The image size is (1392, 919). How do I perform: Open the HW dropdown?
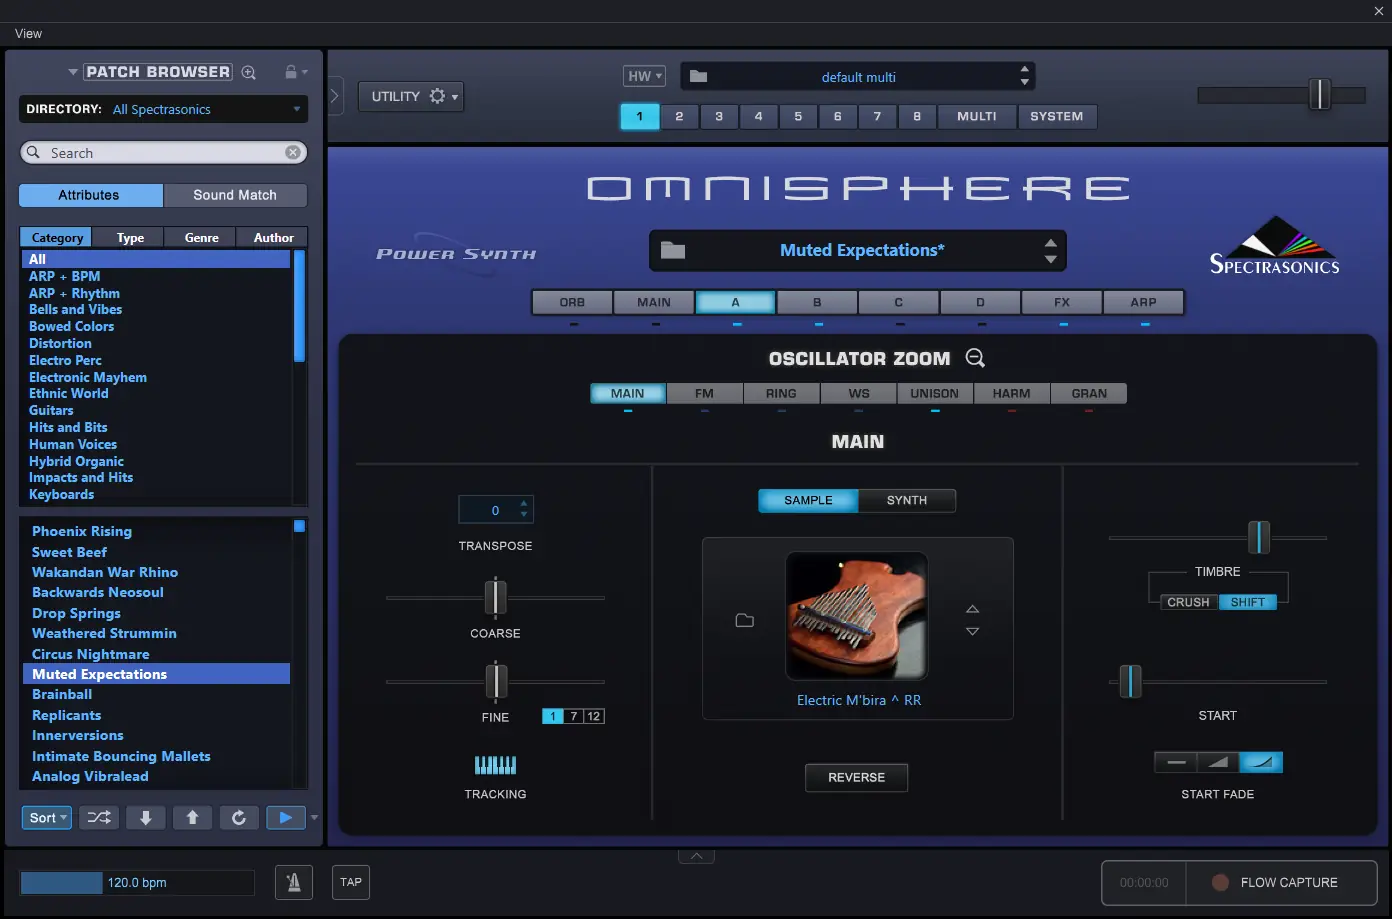[644, 76]
